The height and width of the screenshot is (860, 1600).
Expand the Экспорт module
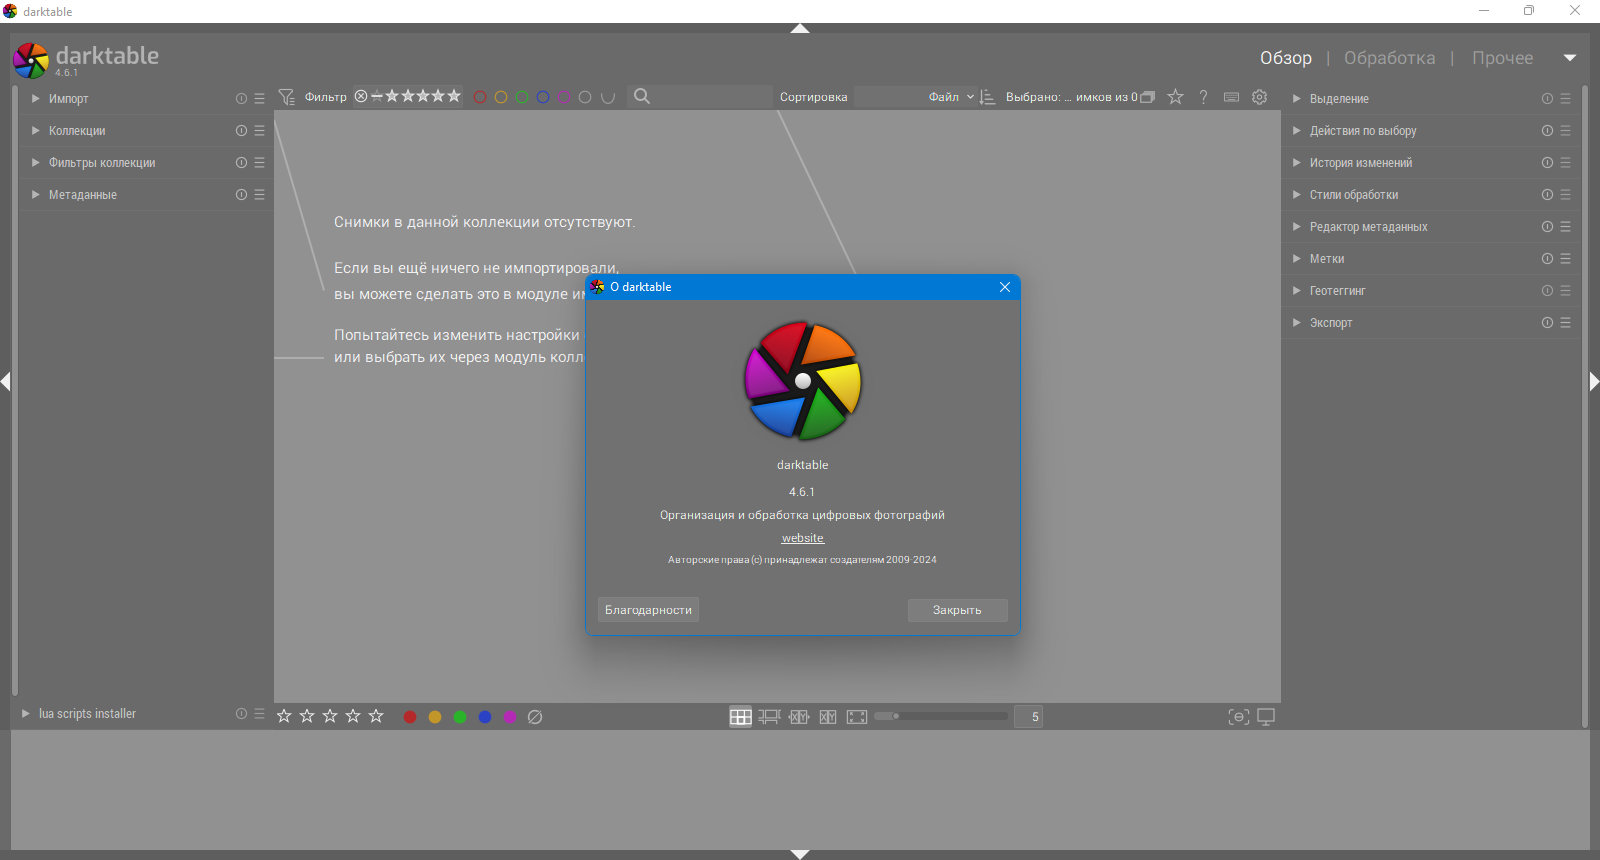pos(1331,323)
